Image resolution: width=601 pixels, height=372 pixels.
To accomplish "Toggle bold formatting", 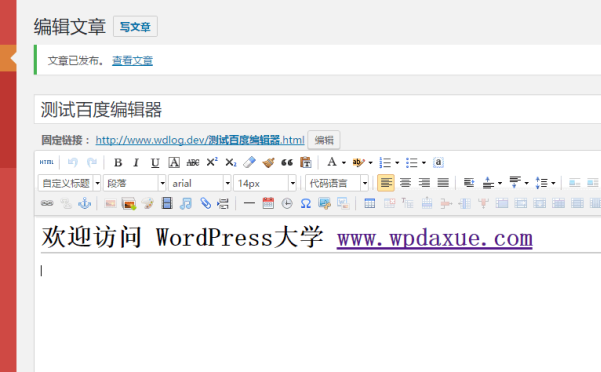I will pyautogui.click(x=118, y=162).
